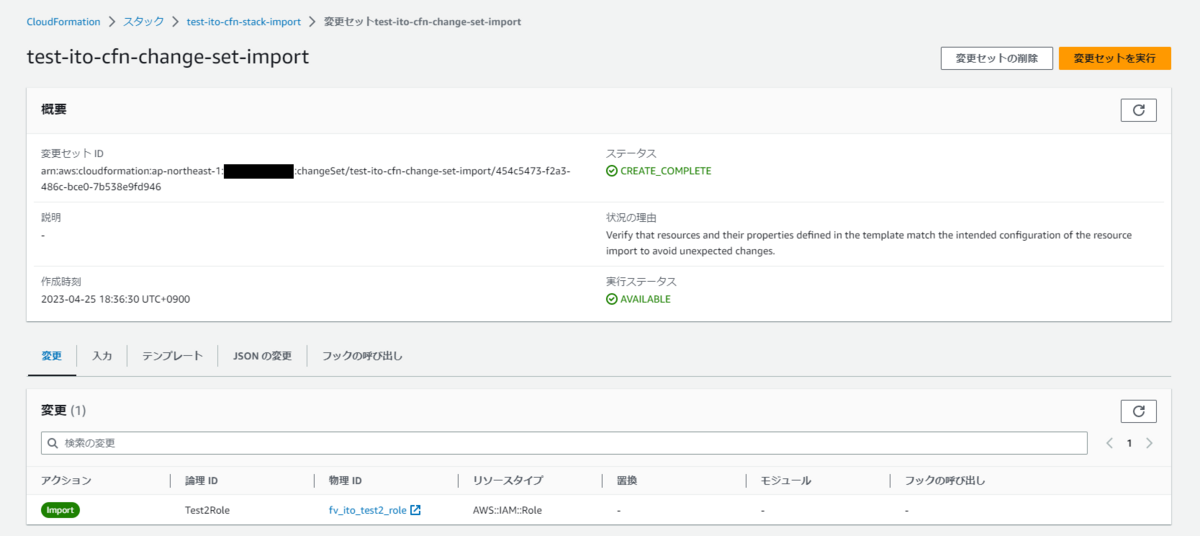Show the フックの呼び出し tab

point(362,356)
